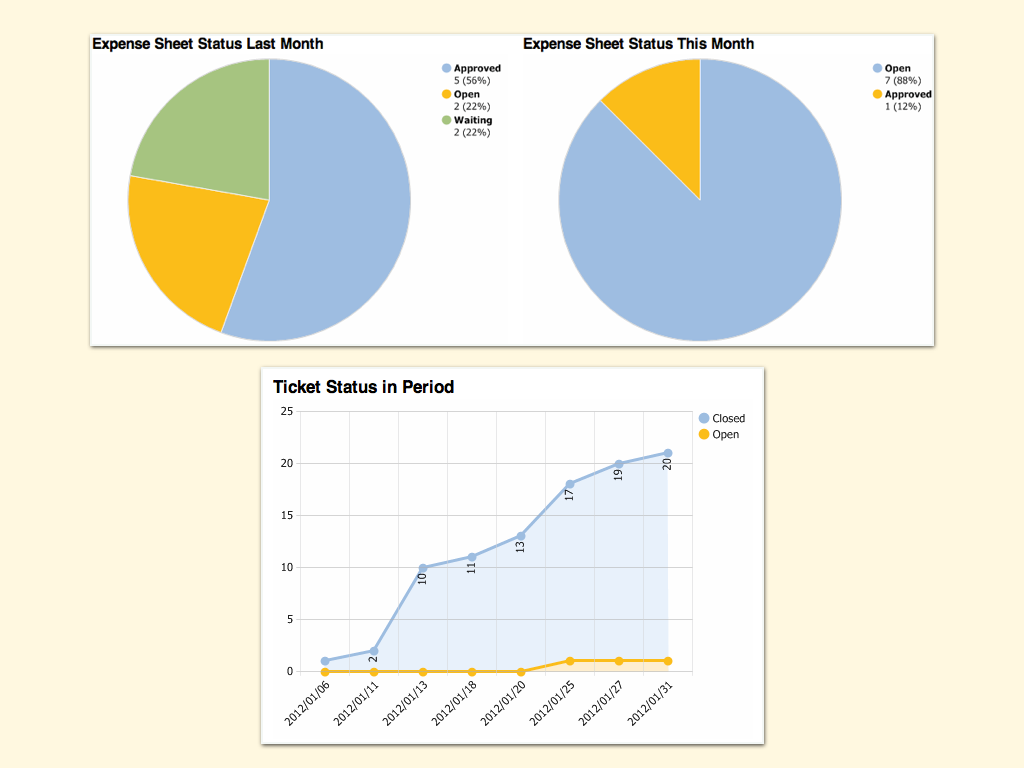Click the Closed data point at 2012/01/06
The width and height of the screenshot is (1024, 768).
pyautogui.click(x=325, y=661)
